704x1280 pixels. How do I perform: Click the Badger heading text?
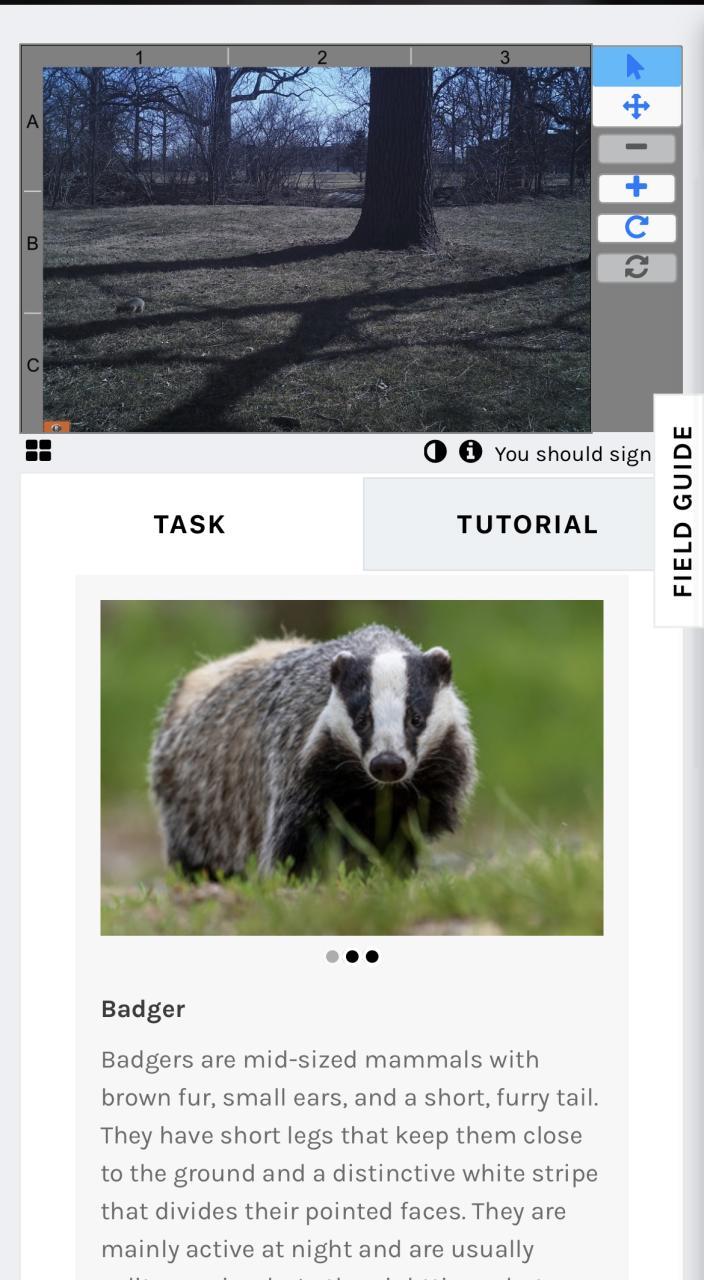143,1009
